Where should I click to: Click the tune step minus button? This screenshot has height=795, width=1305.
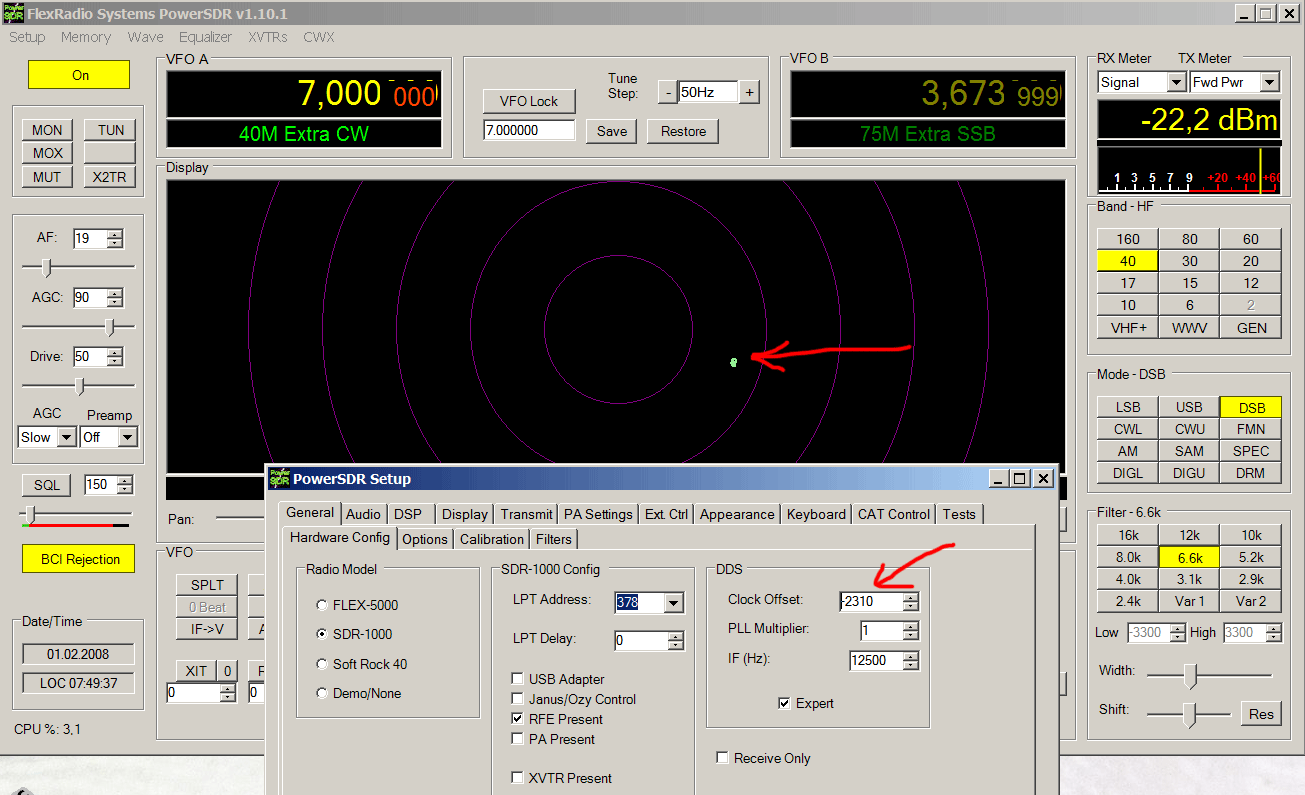tap(667, 92)
